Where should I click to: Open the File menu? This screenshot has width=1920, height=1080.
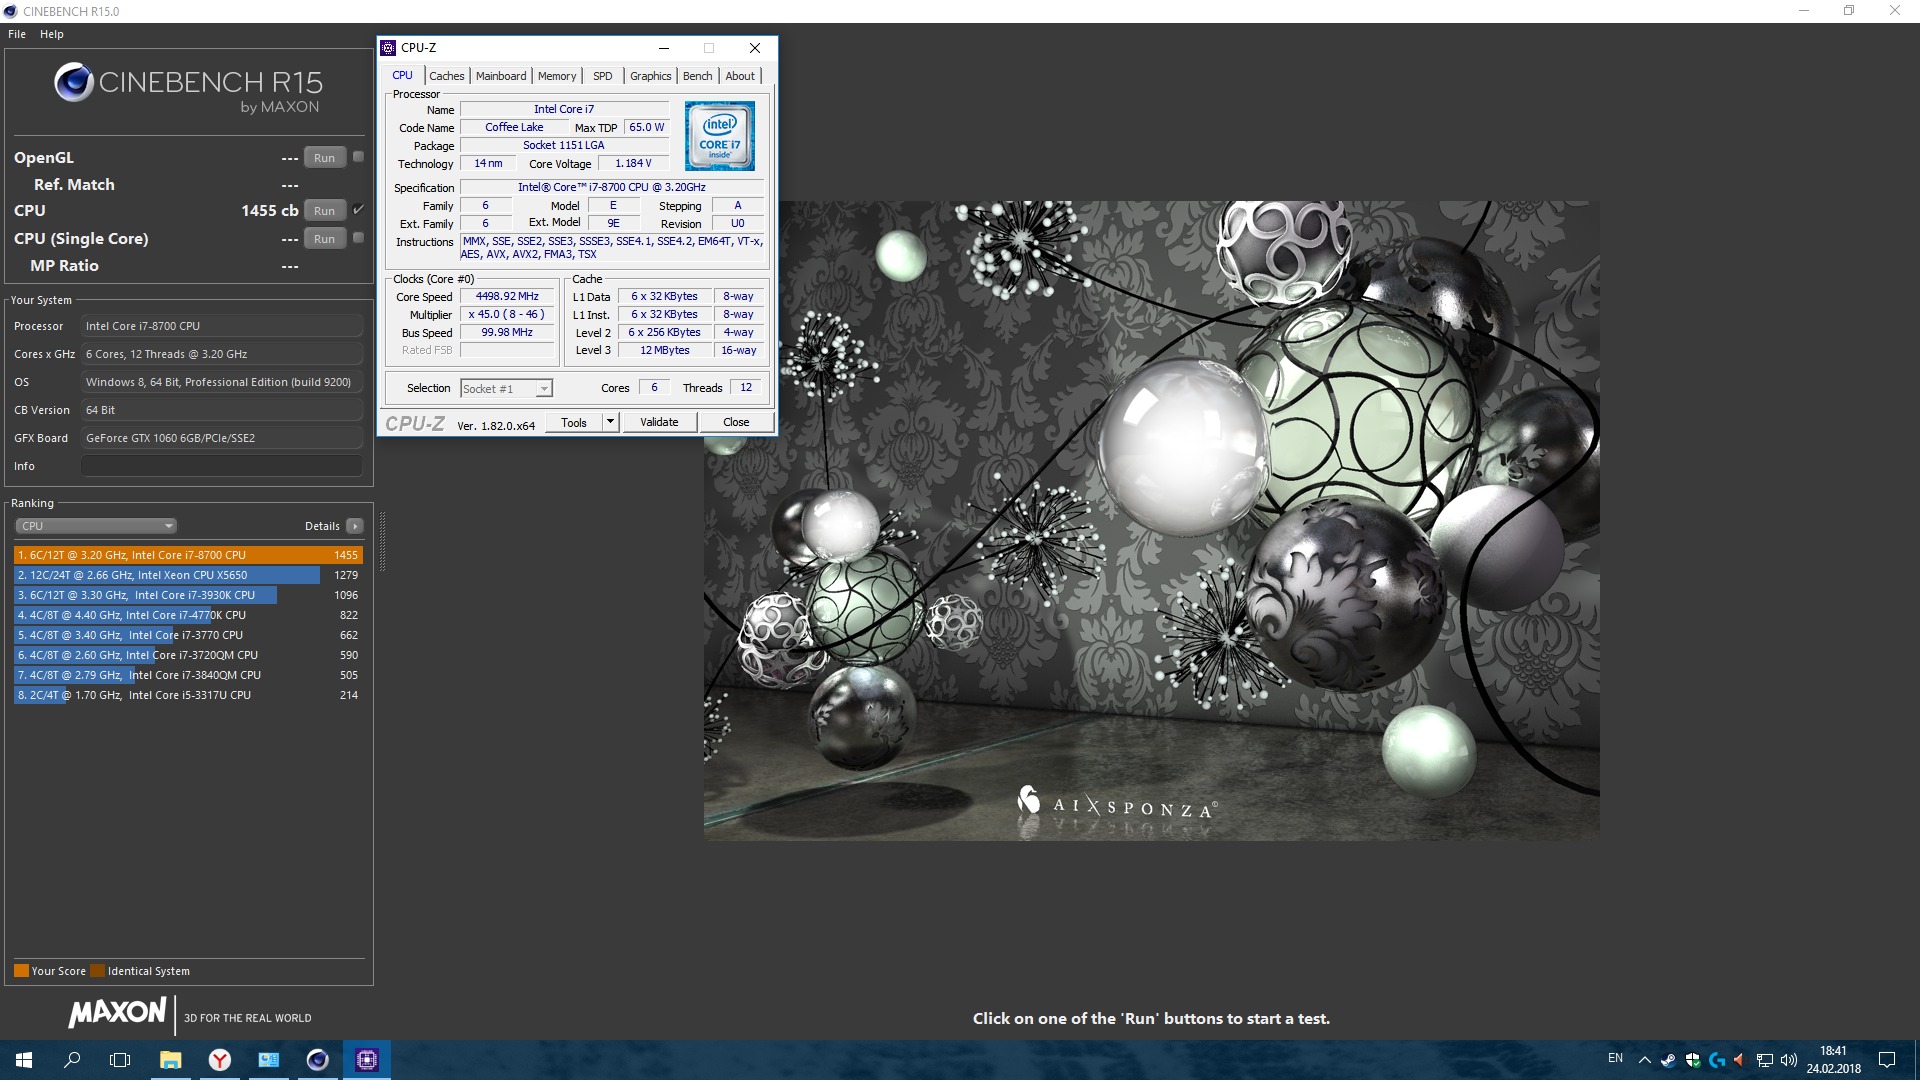pos(17,34)
